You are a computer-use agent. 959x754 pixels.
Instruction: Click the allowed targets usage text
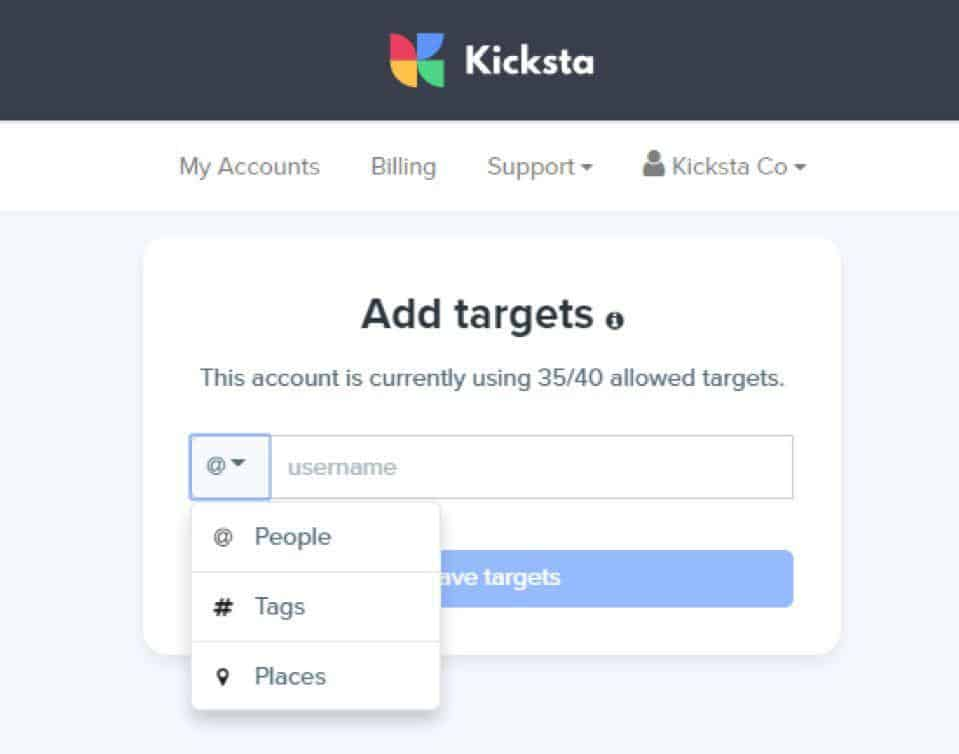tap(492, 379)
